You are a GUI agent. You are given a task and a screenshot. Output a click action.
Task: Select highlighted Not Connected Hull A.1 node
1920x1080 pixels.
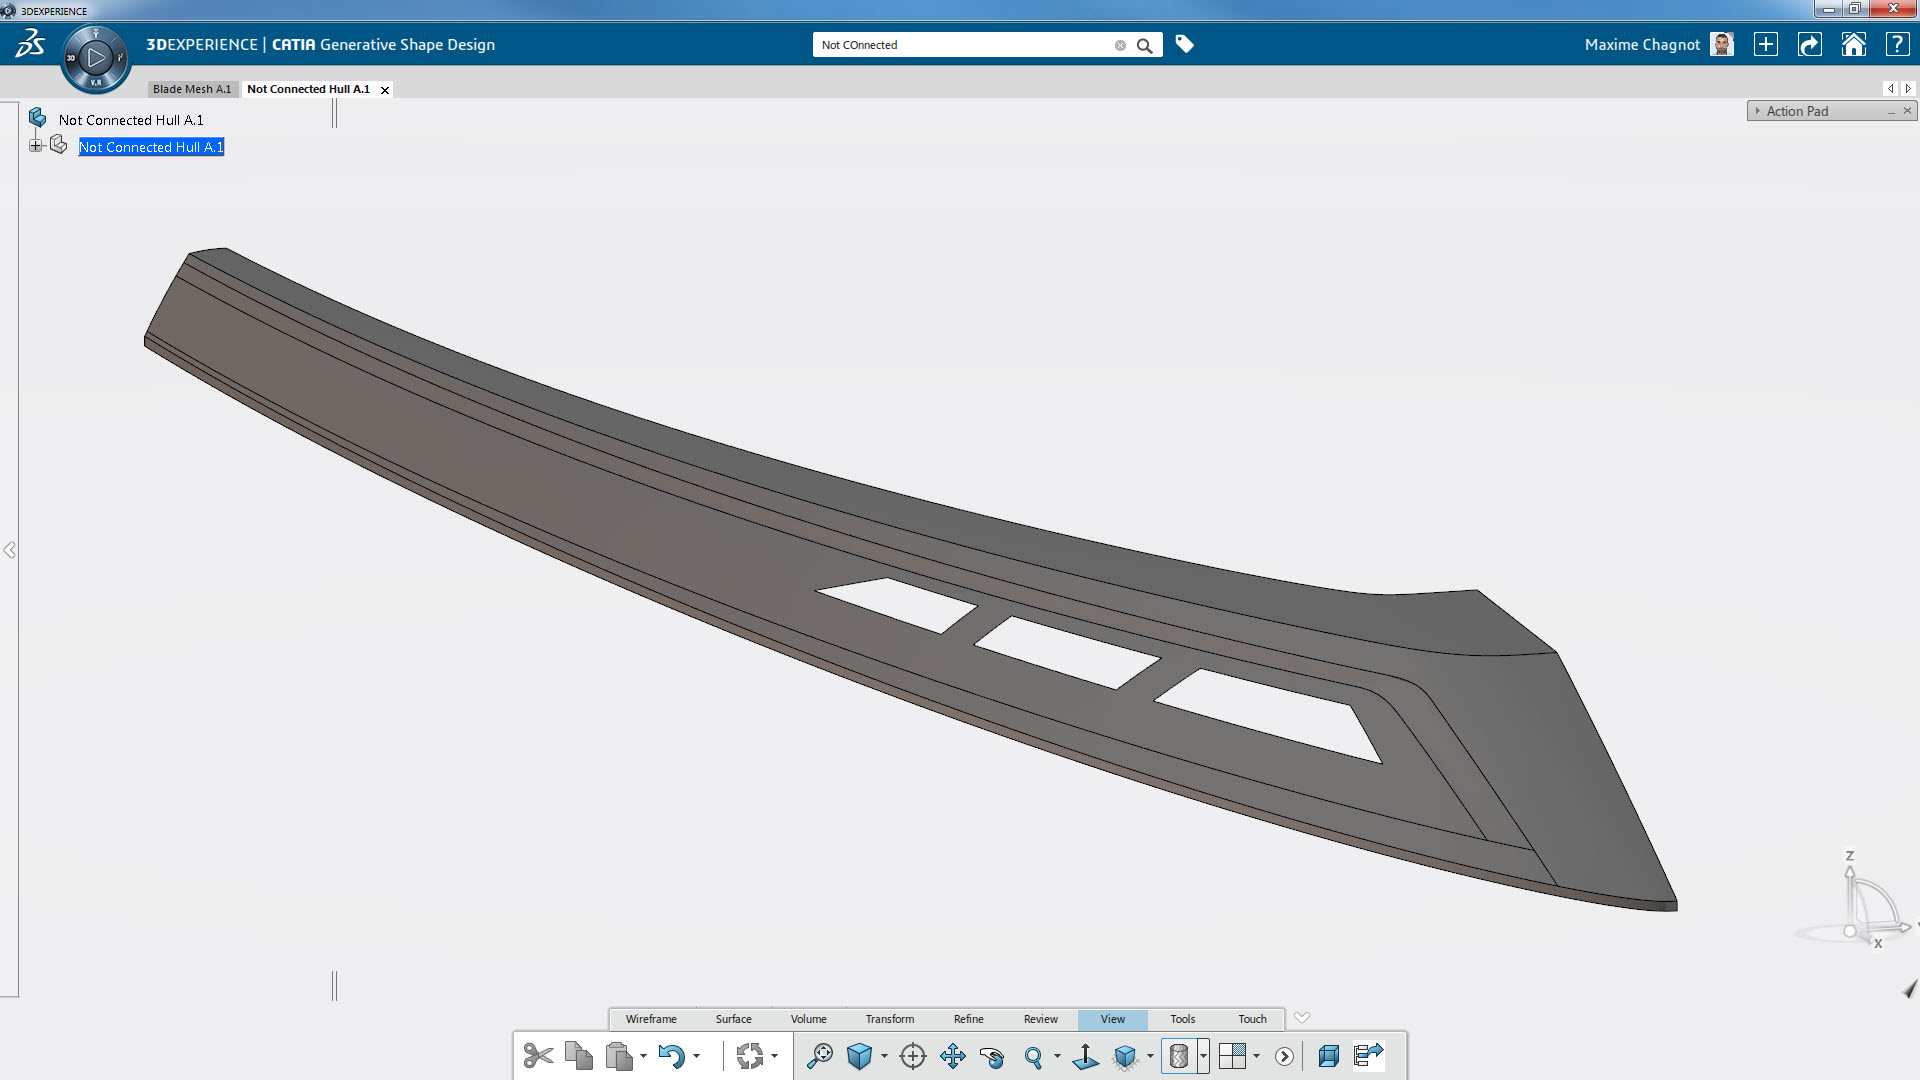pos(151,147)
